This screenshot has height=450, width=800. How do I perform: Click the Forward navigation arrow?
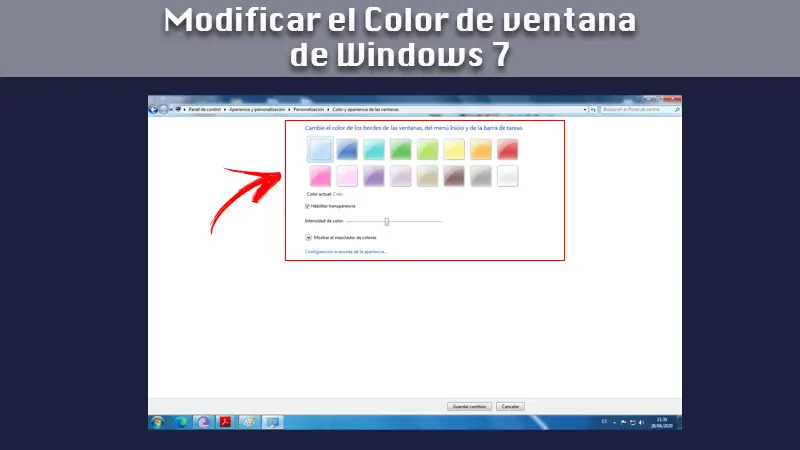click(163, 109)
